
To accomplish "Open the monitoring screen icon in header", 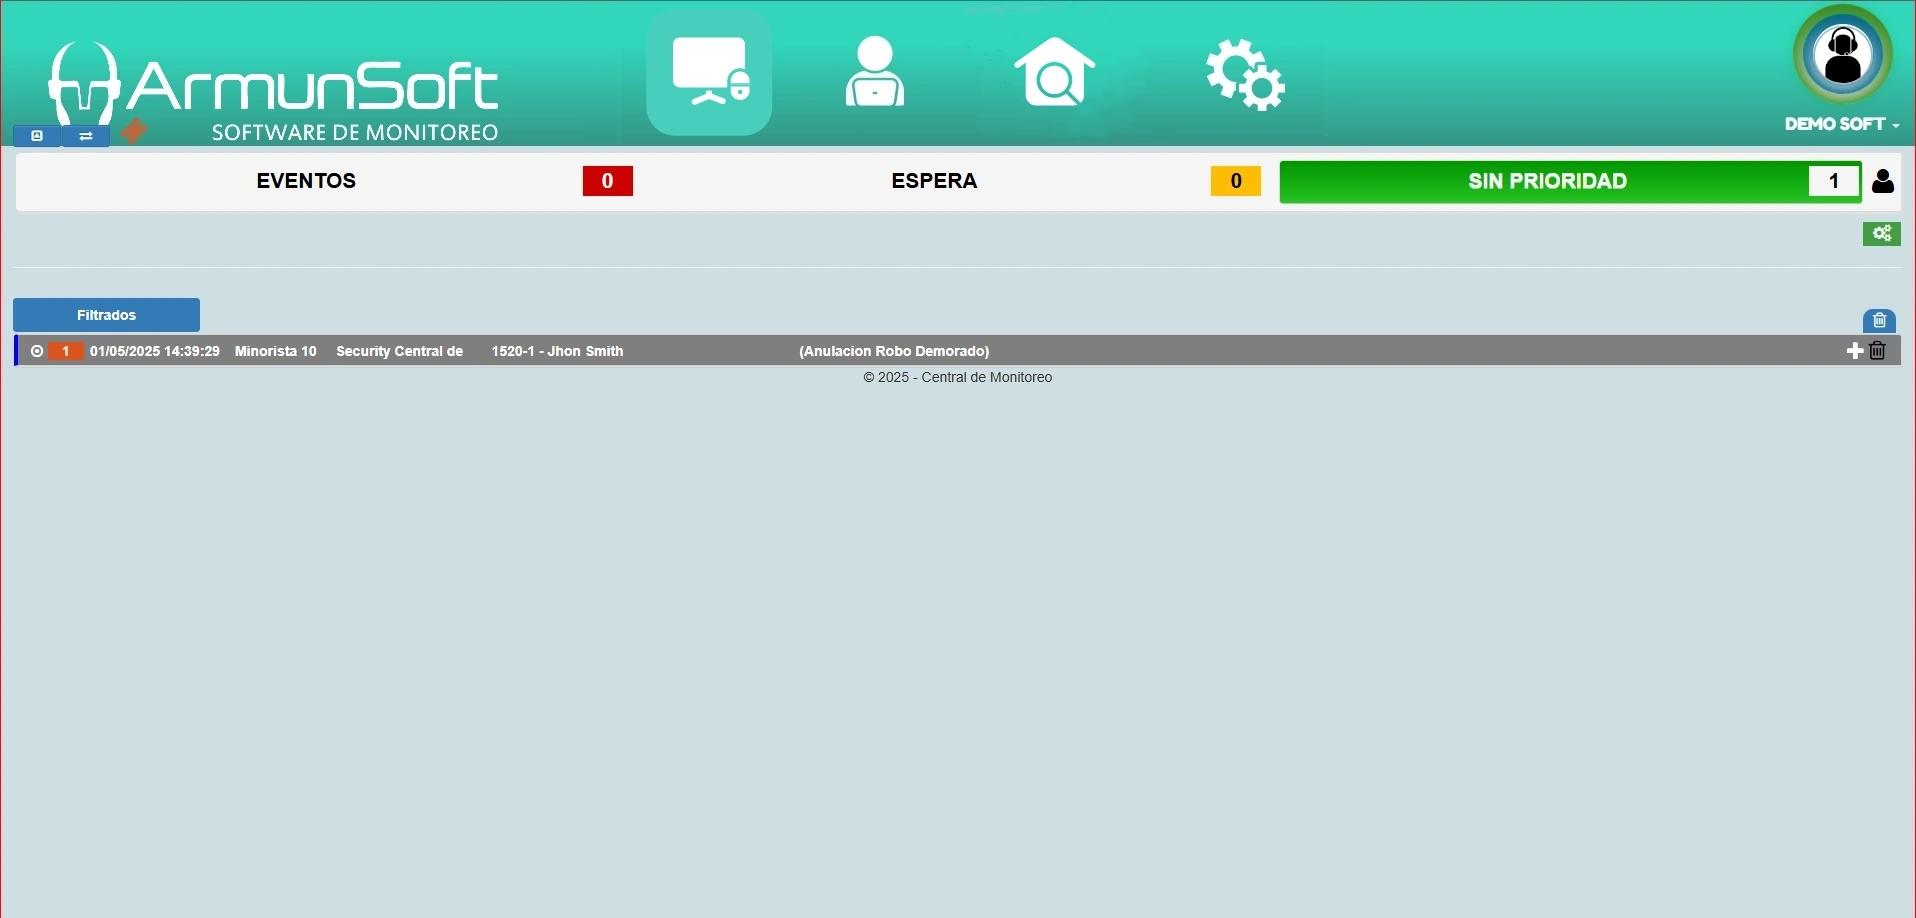I will click(x=709, y=73).
